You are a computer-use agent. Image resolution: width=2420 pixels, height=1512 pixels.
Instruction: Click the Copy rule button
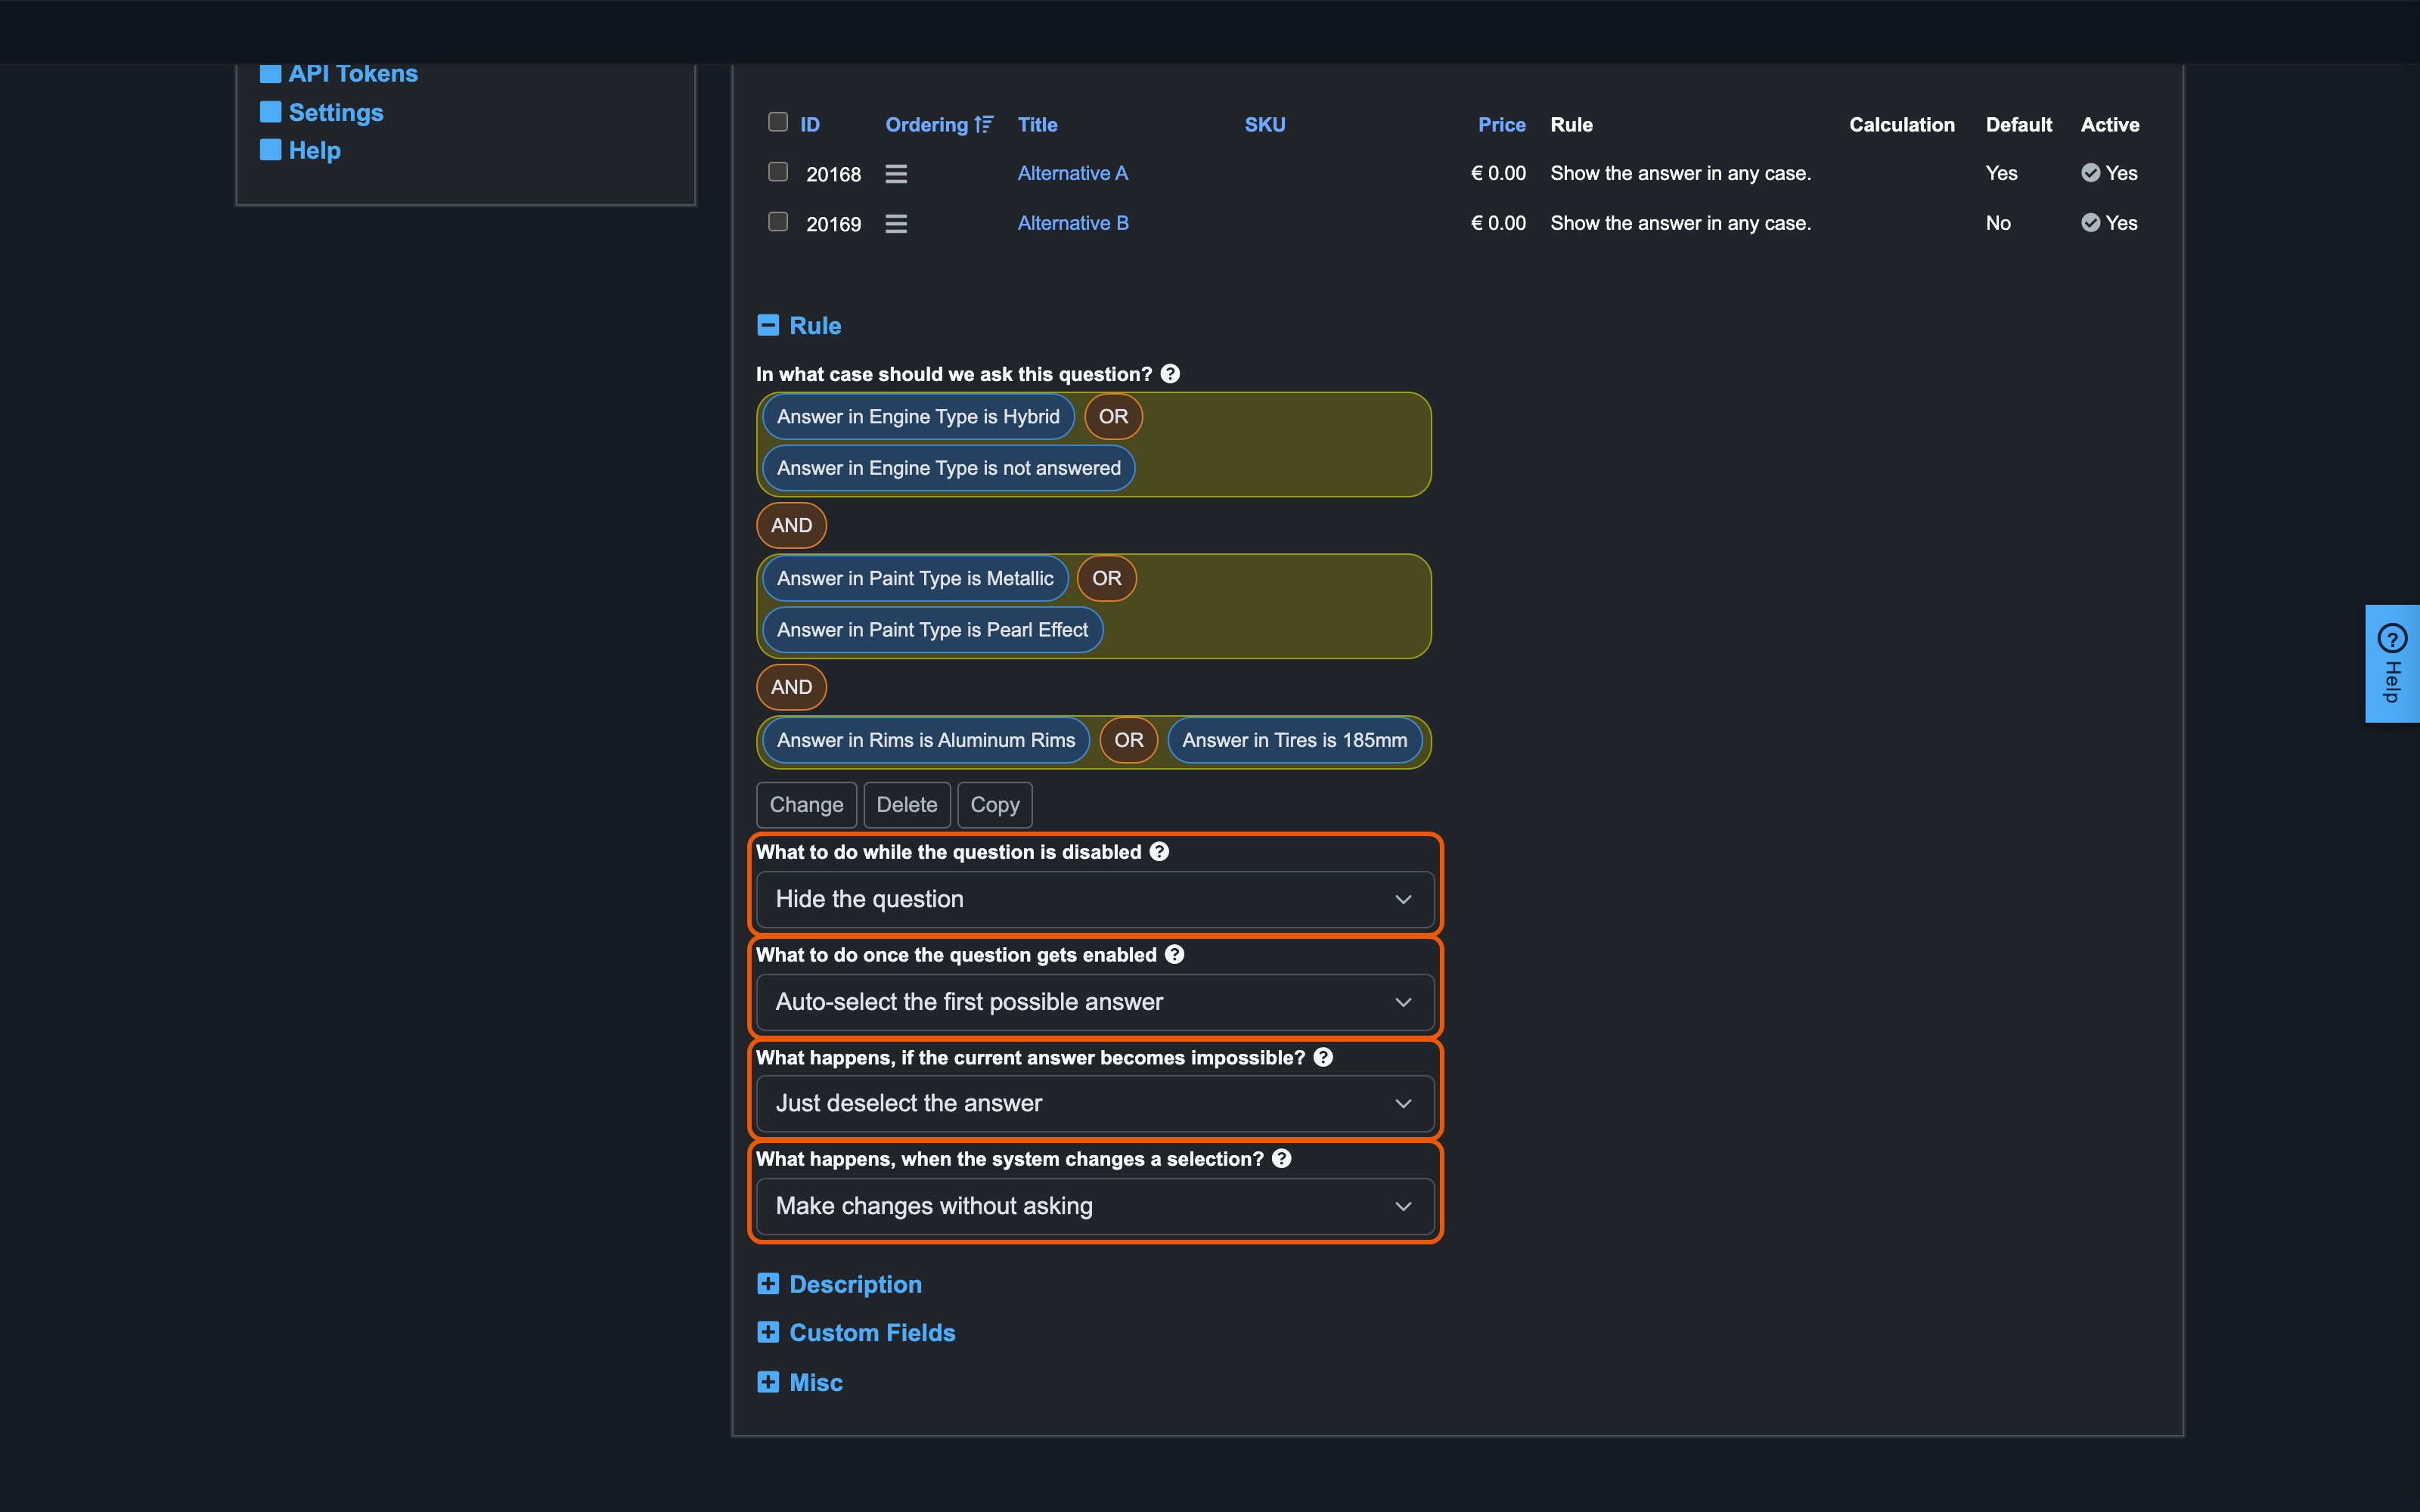[995, 805]
